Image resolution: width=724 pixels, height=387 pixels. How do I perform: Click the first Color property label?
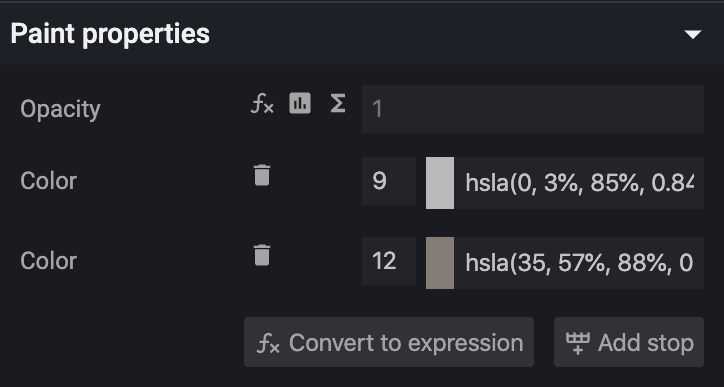point(48,181)
